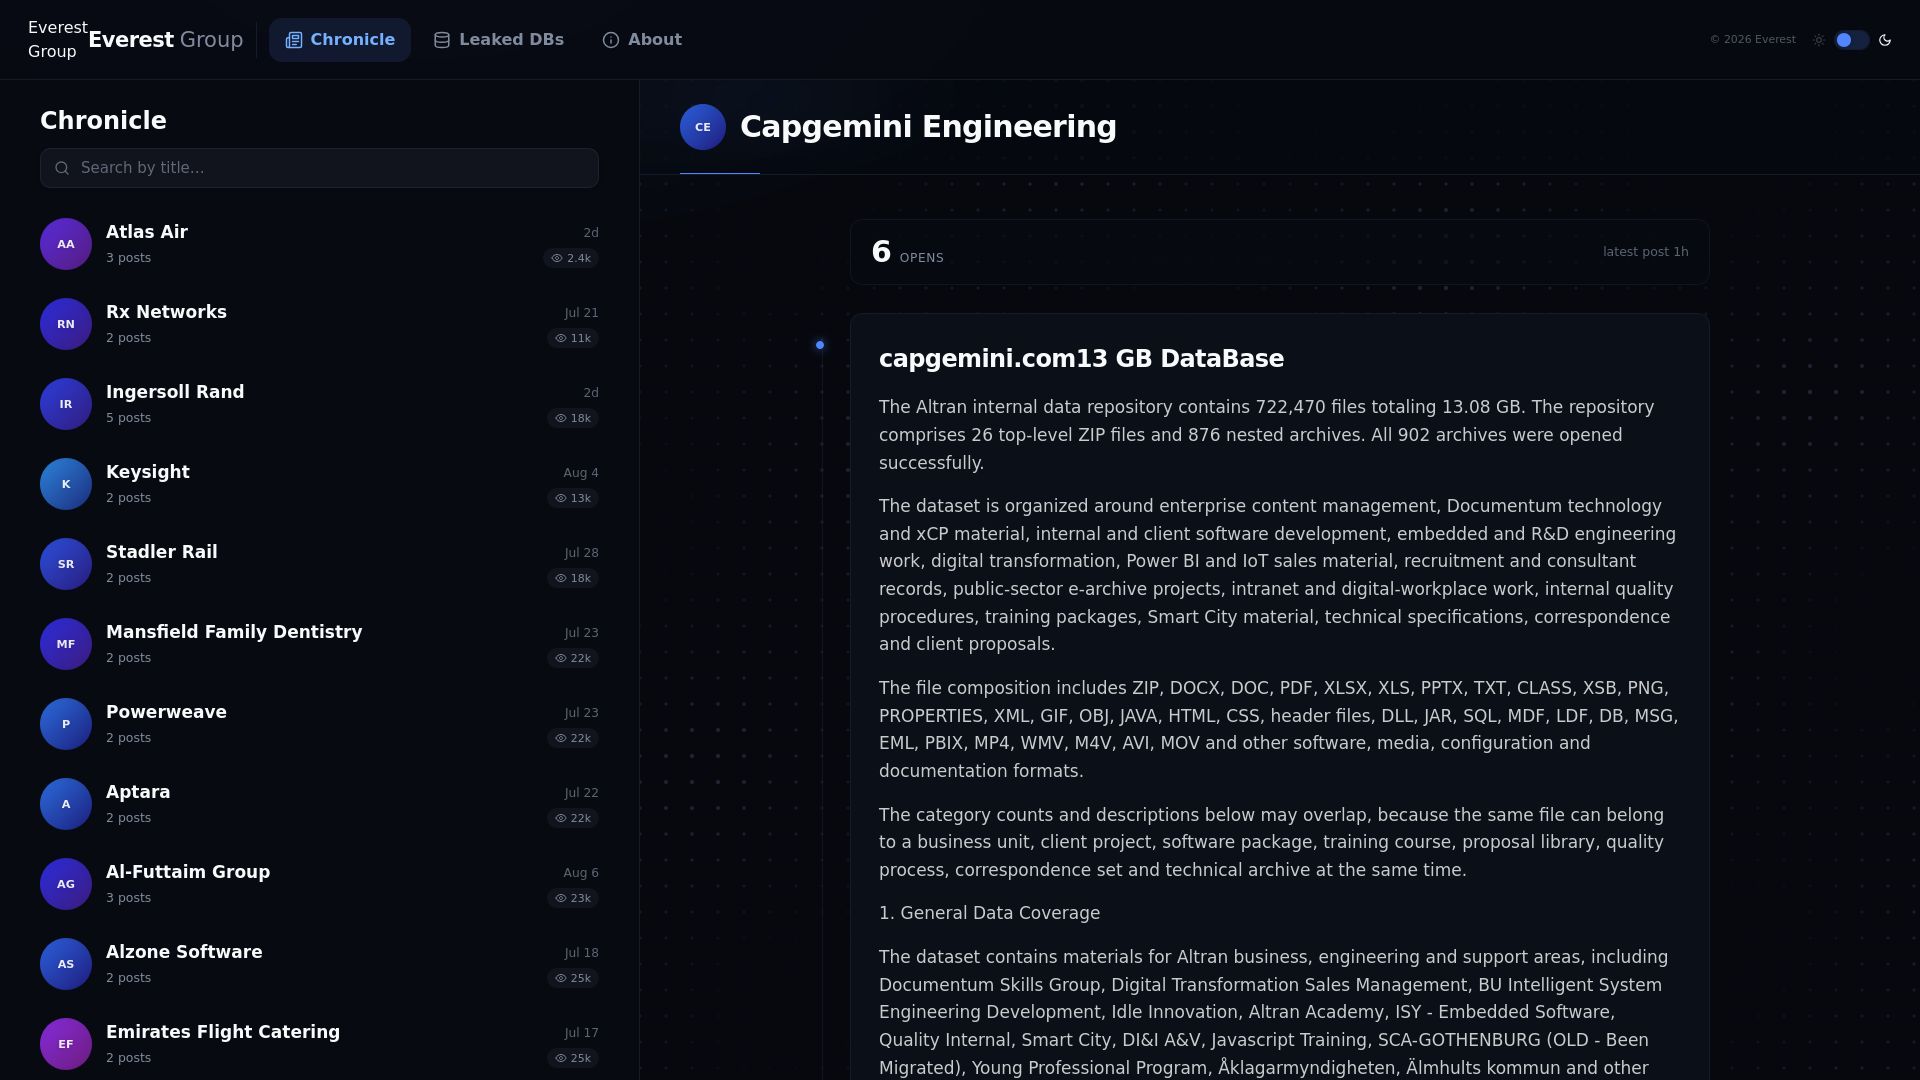Click the 18k views badge for Stadler Rail
Viewport: 1920px width, 1080px height.
(573, 578)
